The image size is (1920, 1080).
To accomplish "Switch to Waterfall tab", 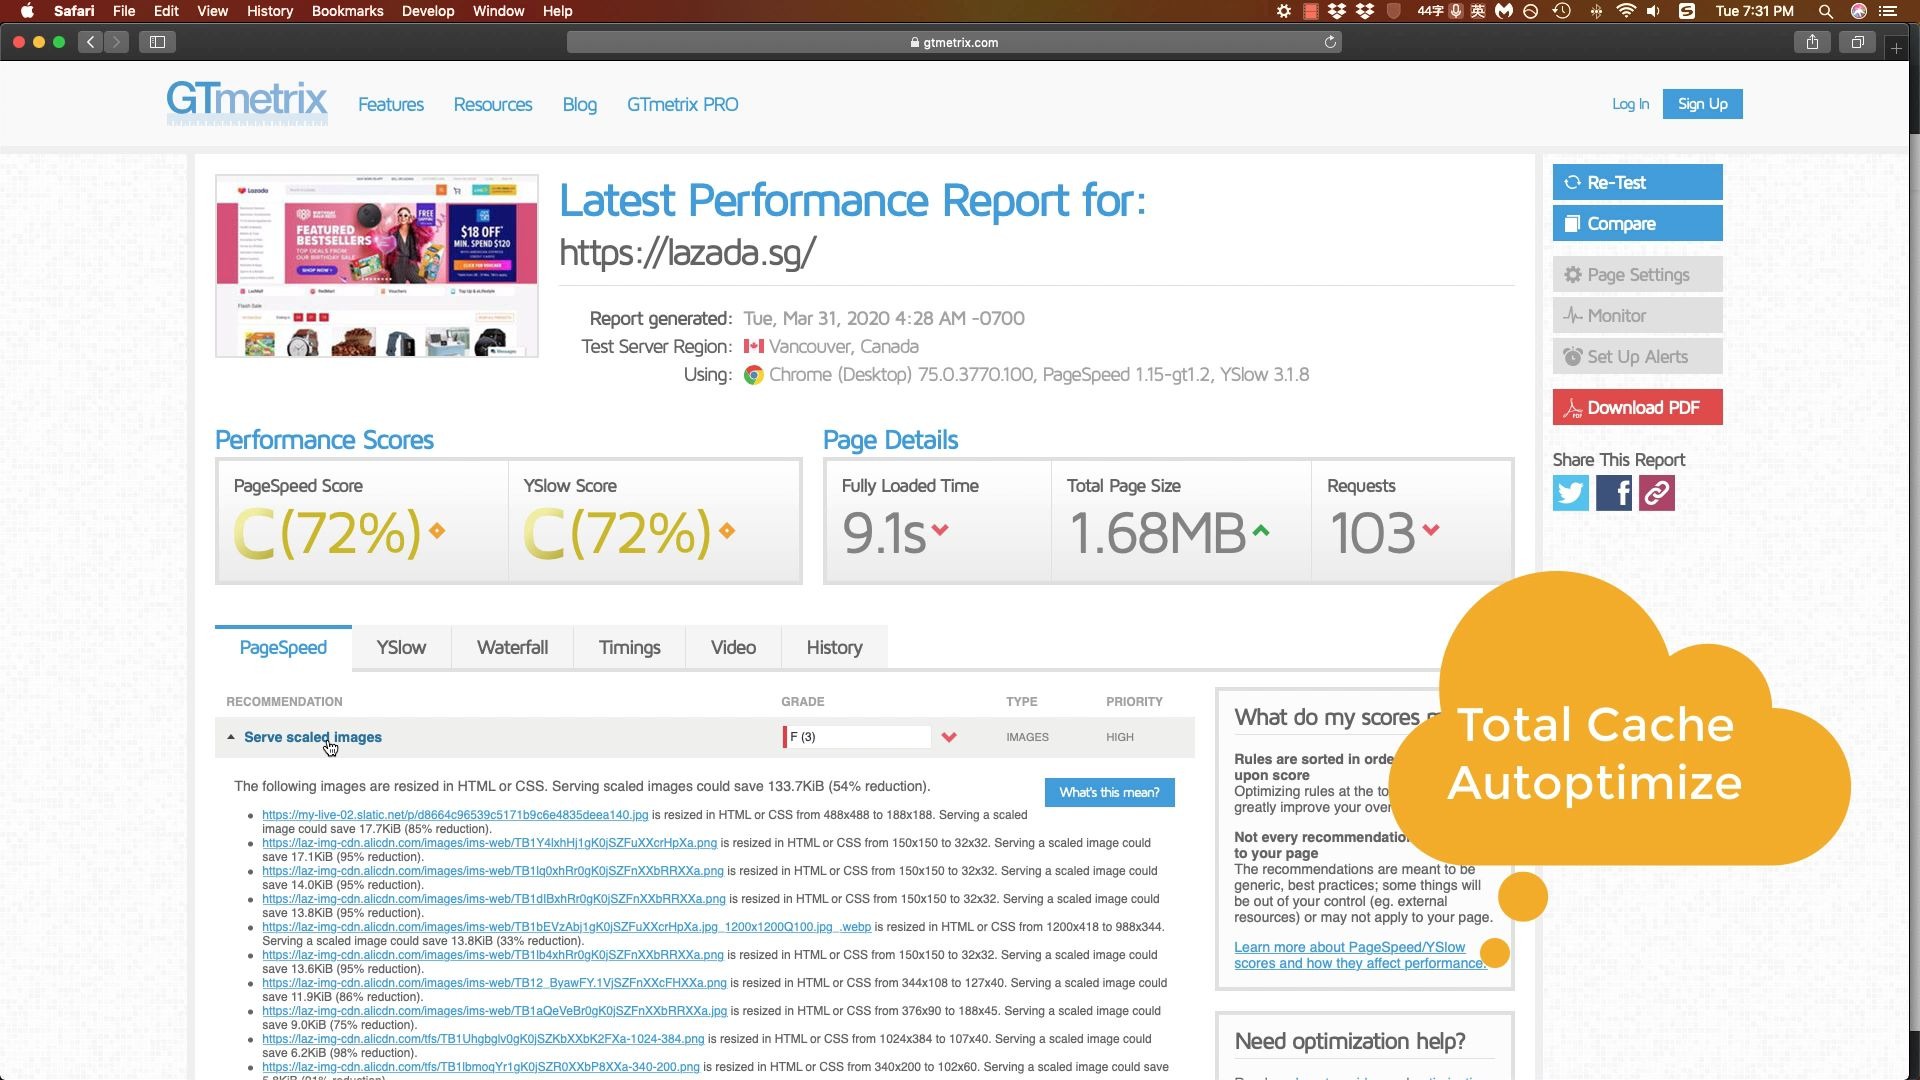I will point(512,647).
